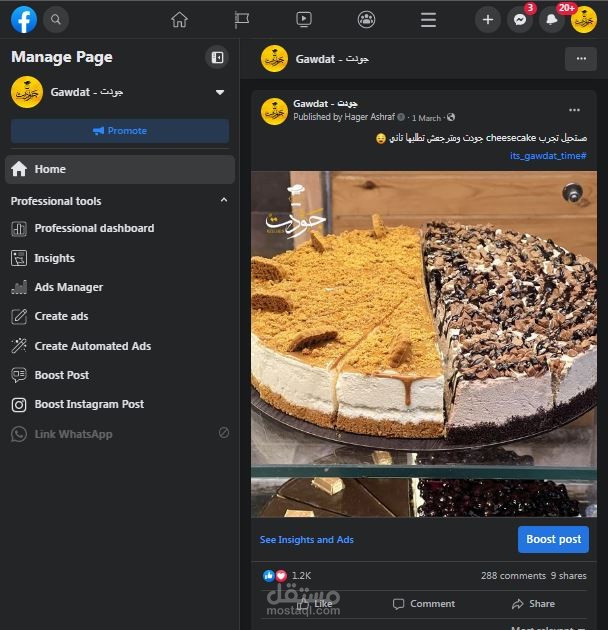
Task: Open Insights in sidebar
Action: click(x=54, y=258)
